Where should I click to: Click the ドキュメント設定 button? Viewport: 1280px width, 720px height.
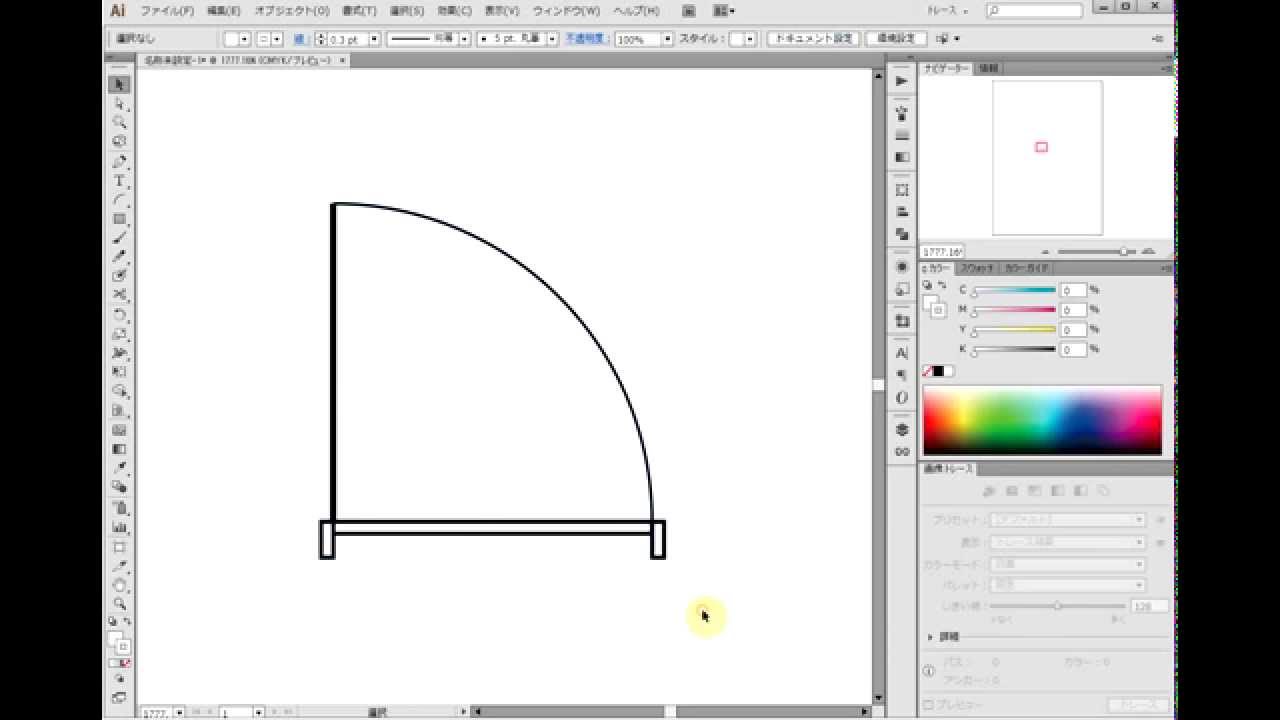pyautogui.click(x=813, y=39)
